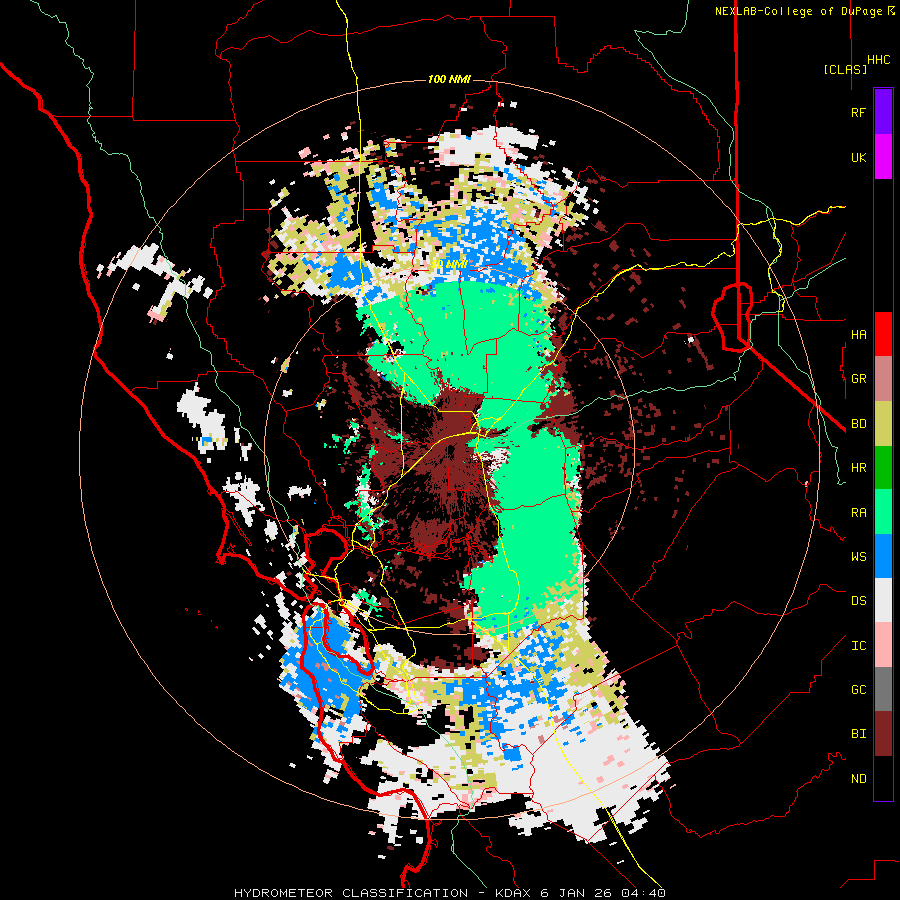Click the purple RF legend color swatch

pos(883,112)
